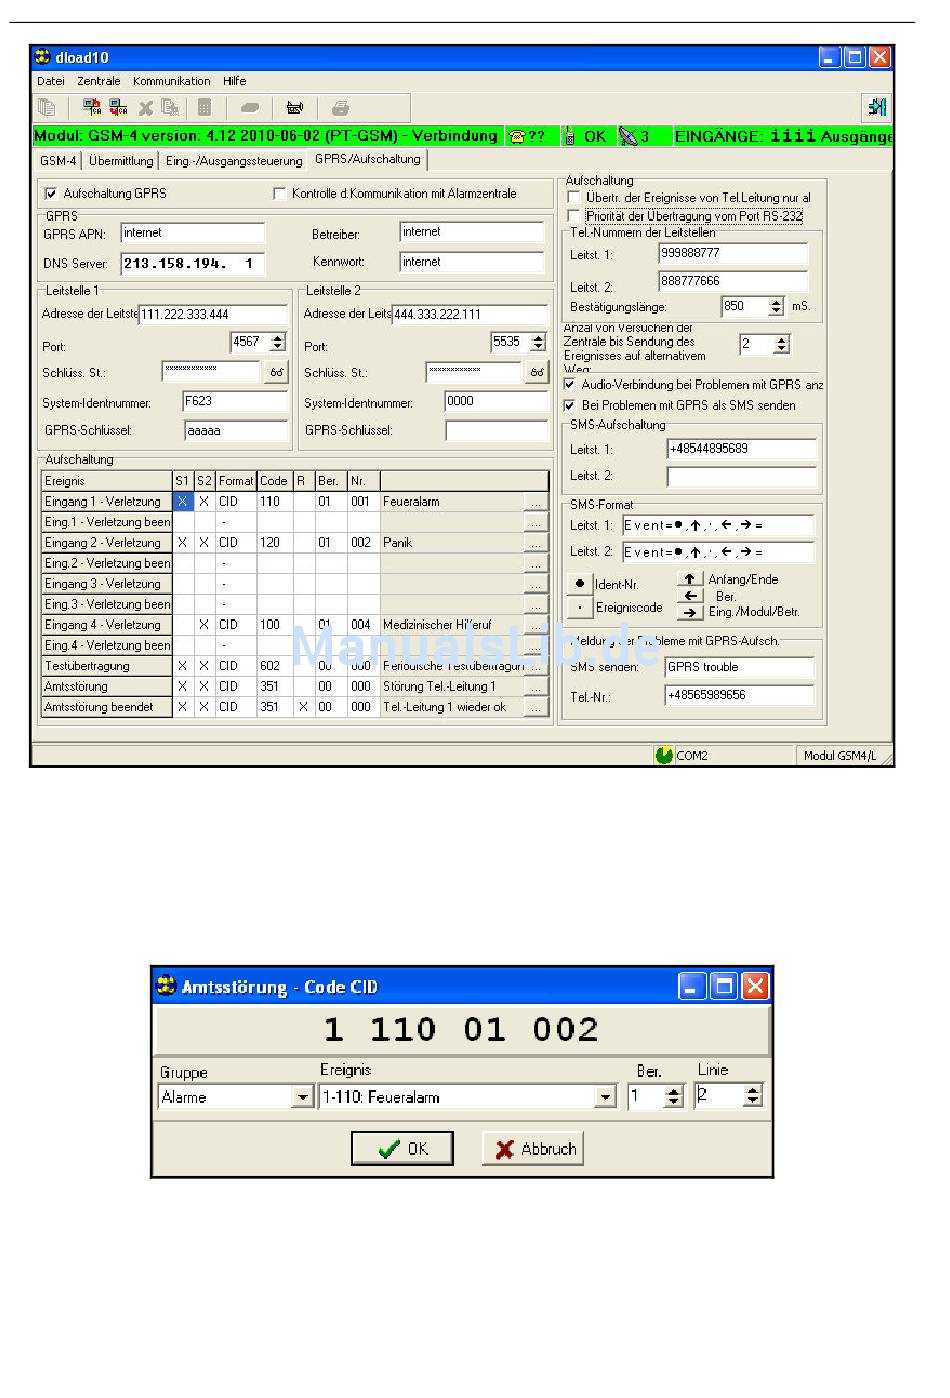950x1398 pixels.
Task: Switch to the GSM-4 tab
Action: [58, 160]
